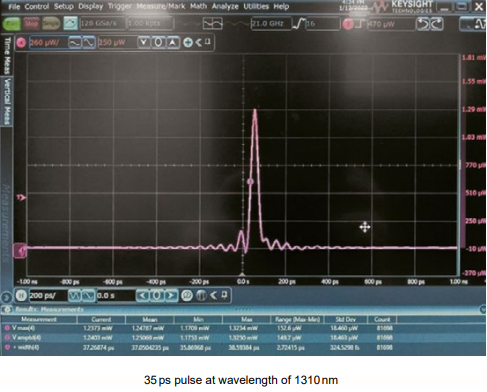Click the 0.0 s horizontal position field
487x392 pixels.
116,295
